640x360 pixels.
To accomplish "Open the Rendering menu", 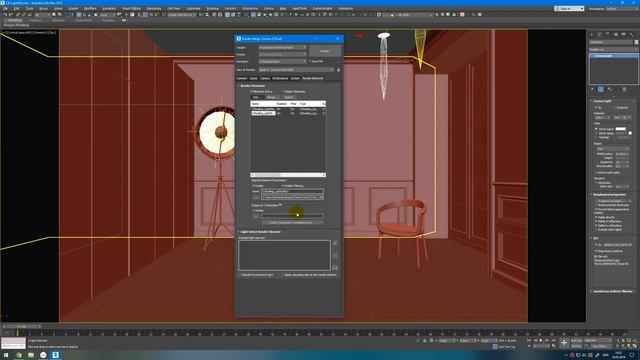I will point(154,8).
